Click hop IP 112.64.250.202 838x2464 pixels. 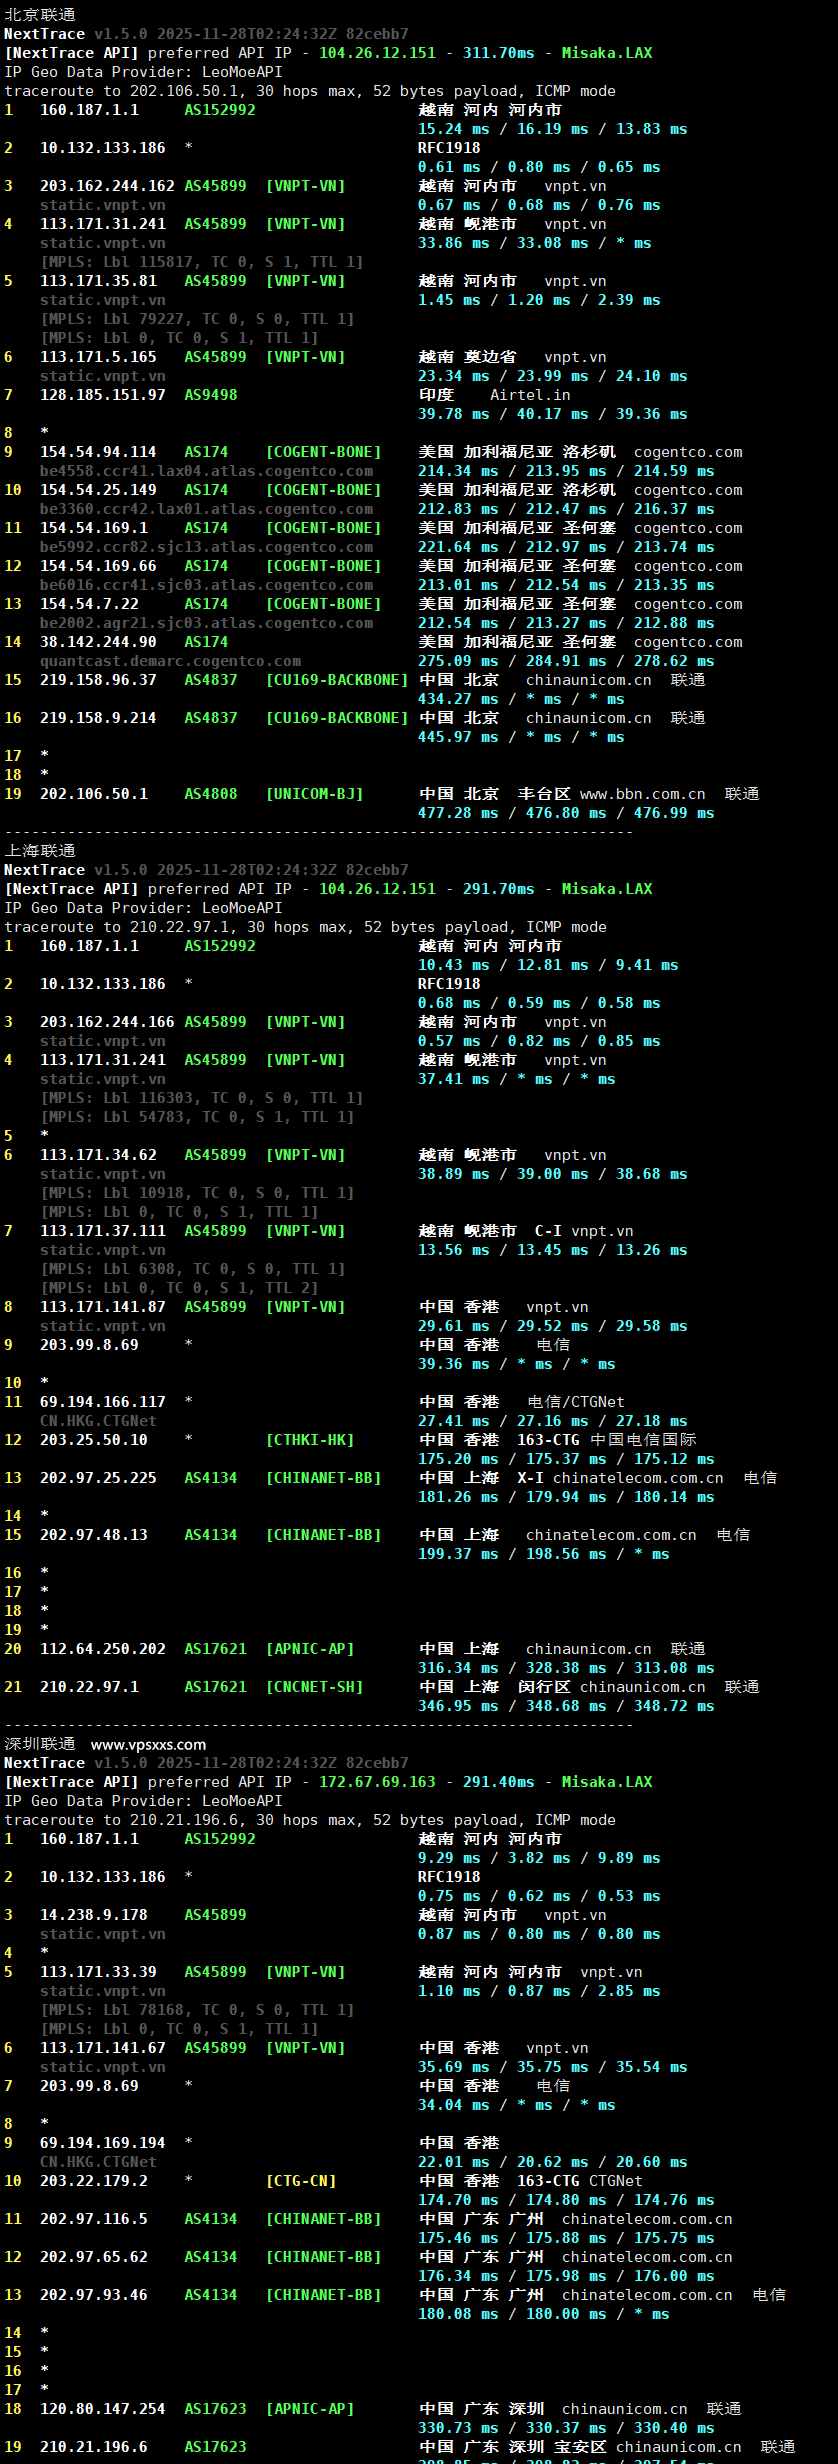[103, 1649]
